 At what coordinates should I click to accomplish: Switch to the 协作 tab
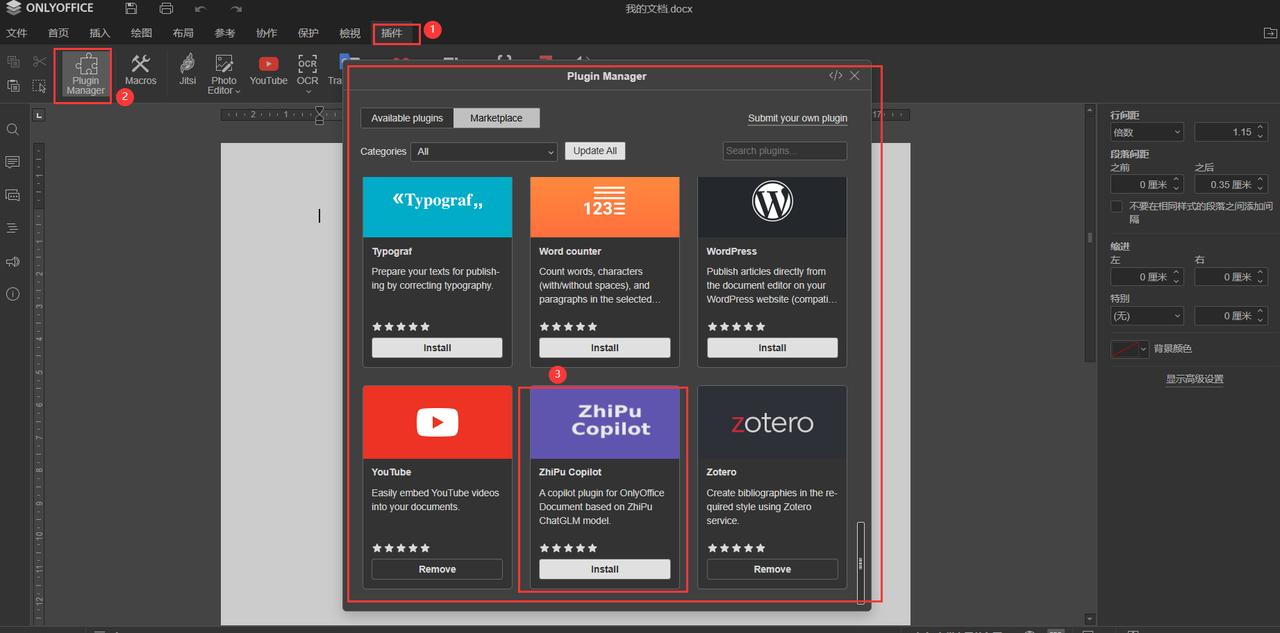(266, 33)
